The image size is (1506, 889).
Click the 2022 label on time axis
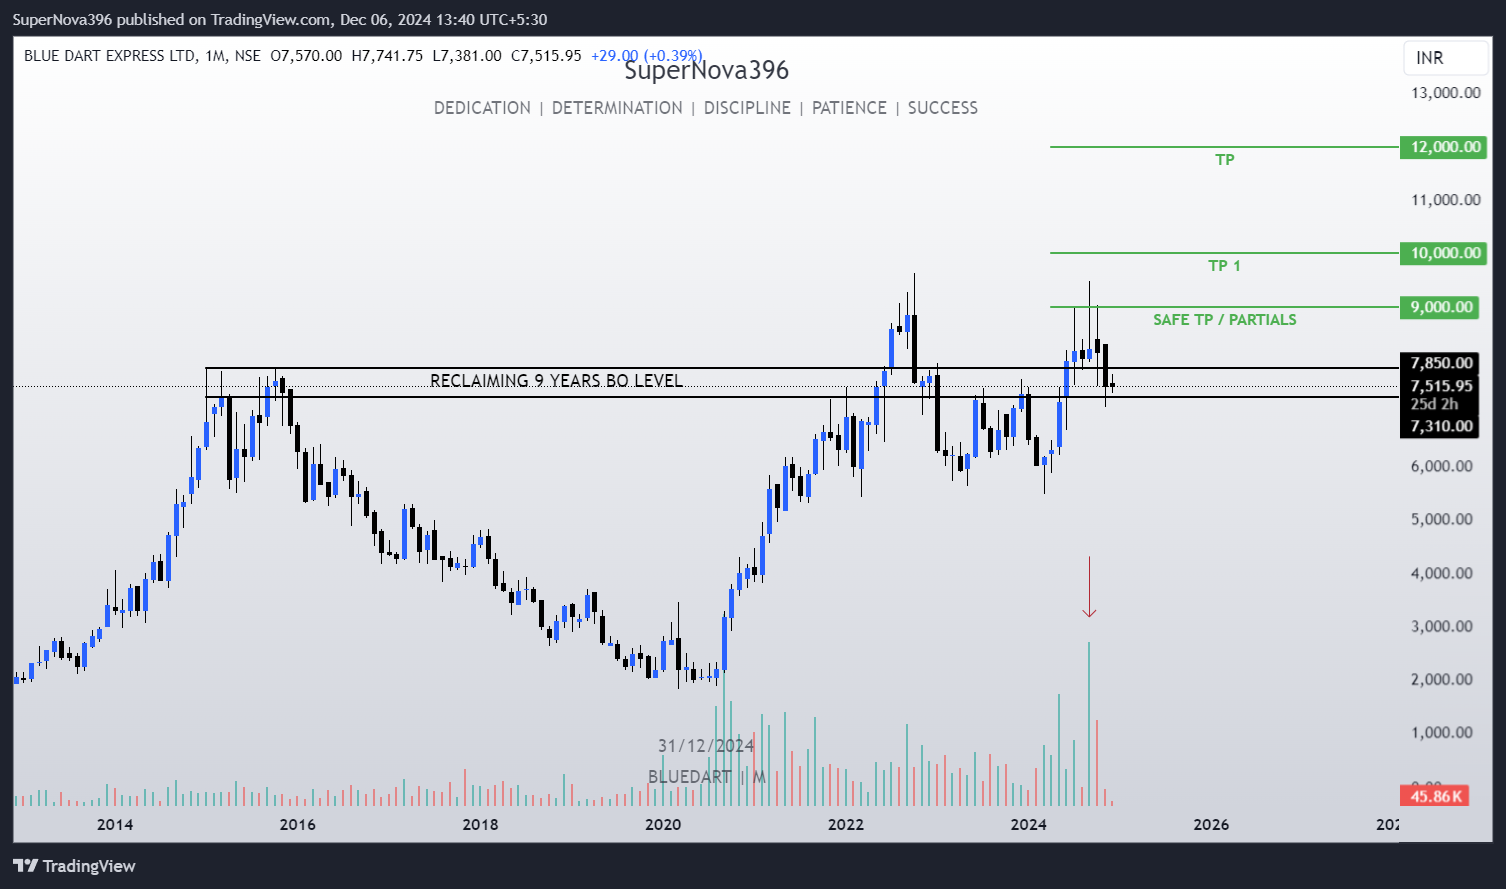pos(846,825)
